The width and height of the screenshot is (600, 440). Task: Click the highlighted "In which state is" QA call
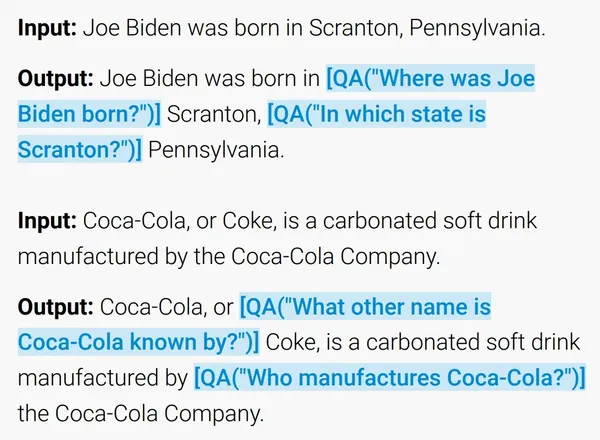[377, 114]
